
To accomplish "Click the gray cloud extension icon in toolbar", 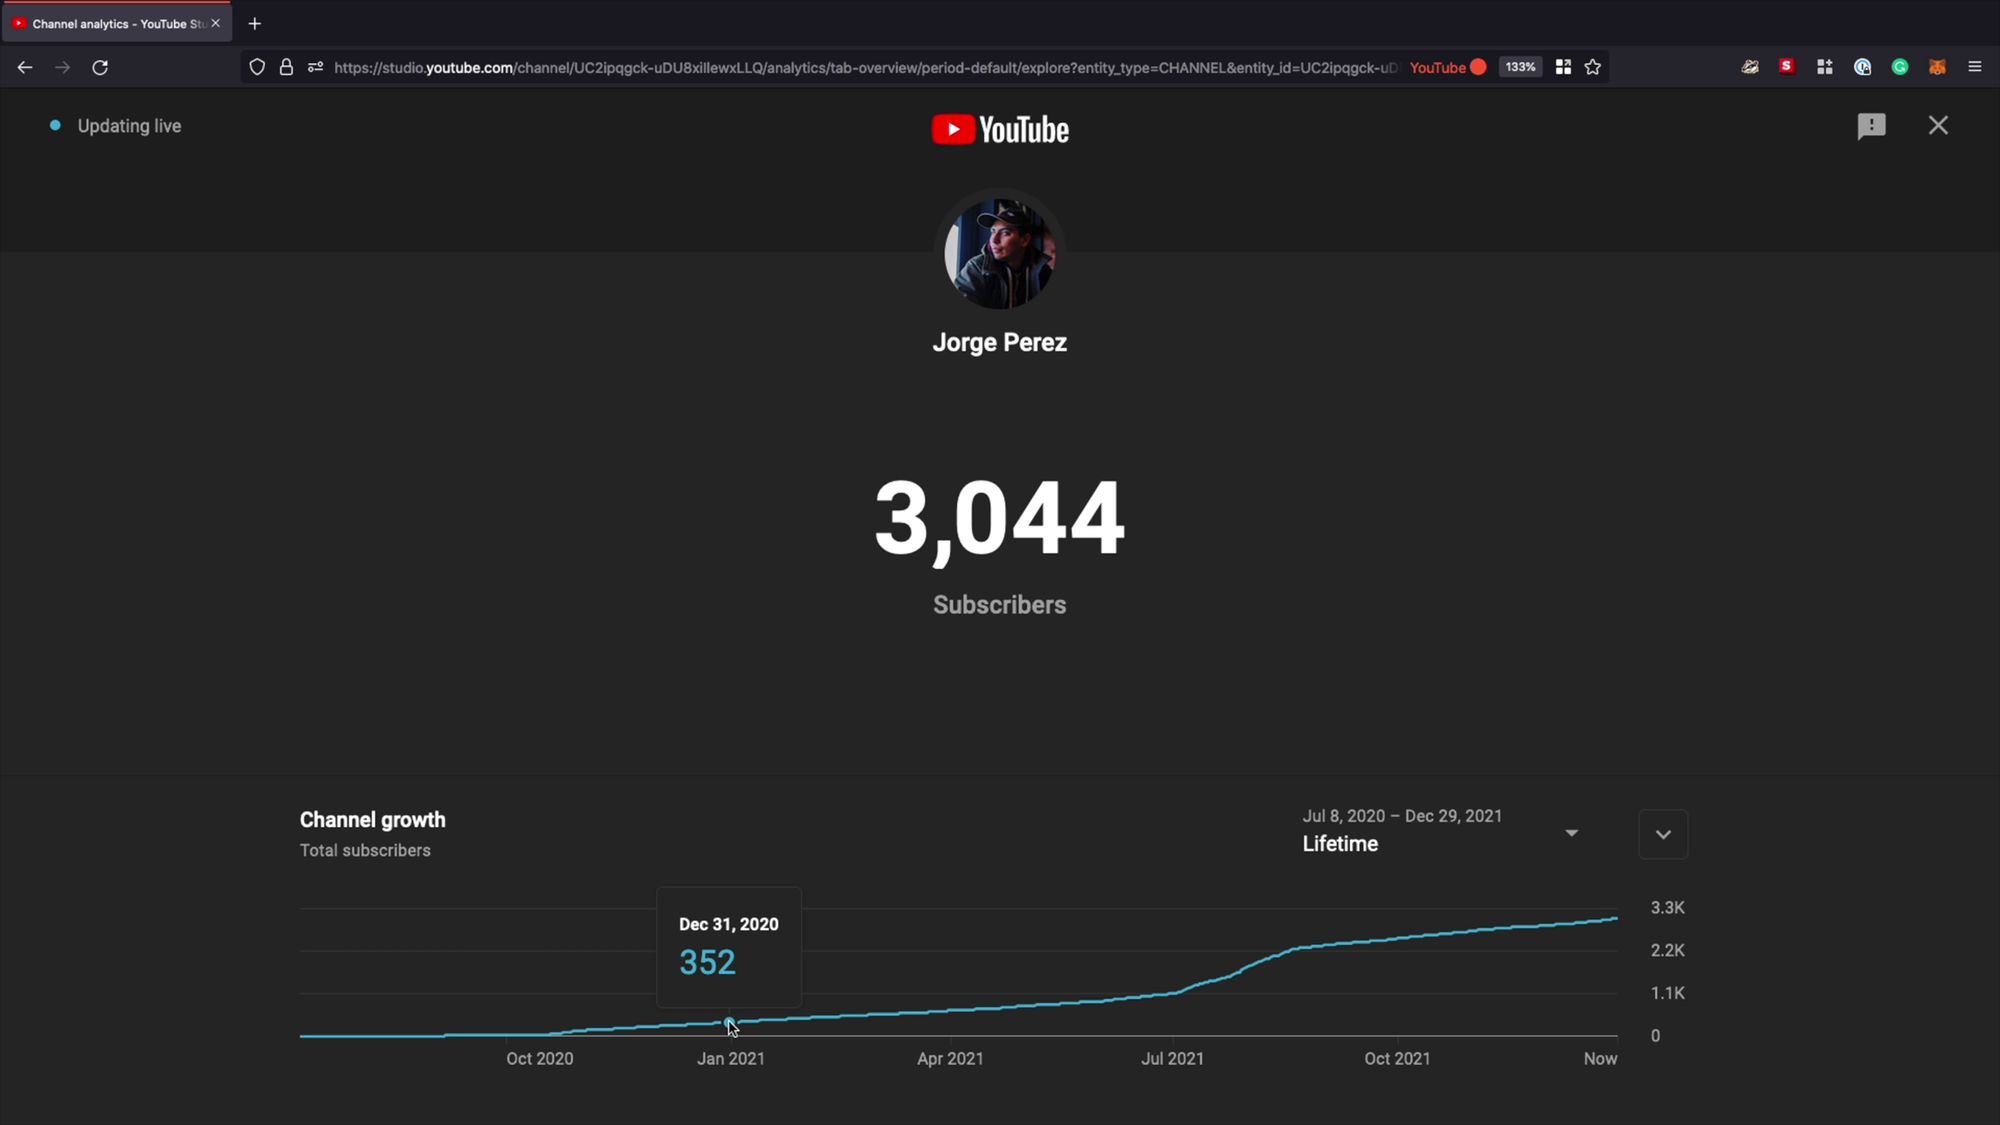I will coord(1750,67).
